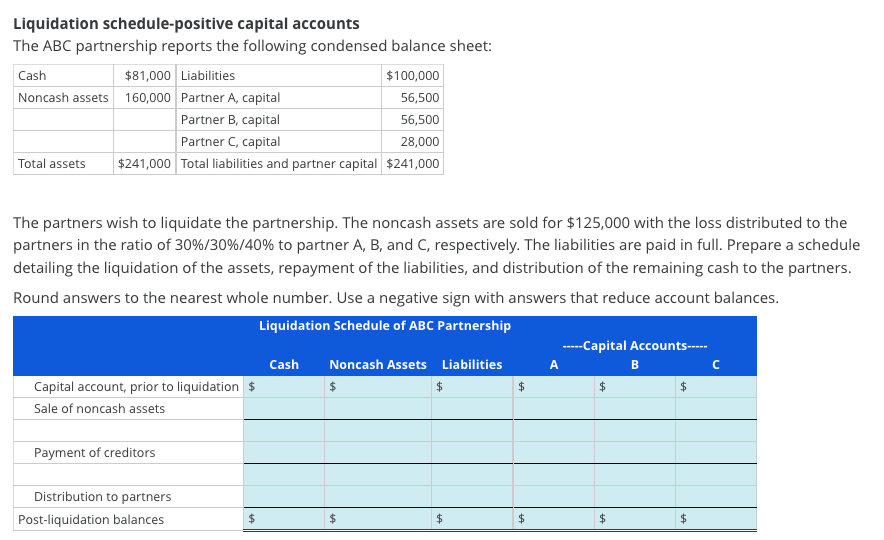
Task: Click partner A capital cell, prior to liquidation row
Action: (554, 387)
